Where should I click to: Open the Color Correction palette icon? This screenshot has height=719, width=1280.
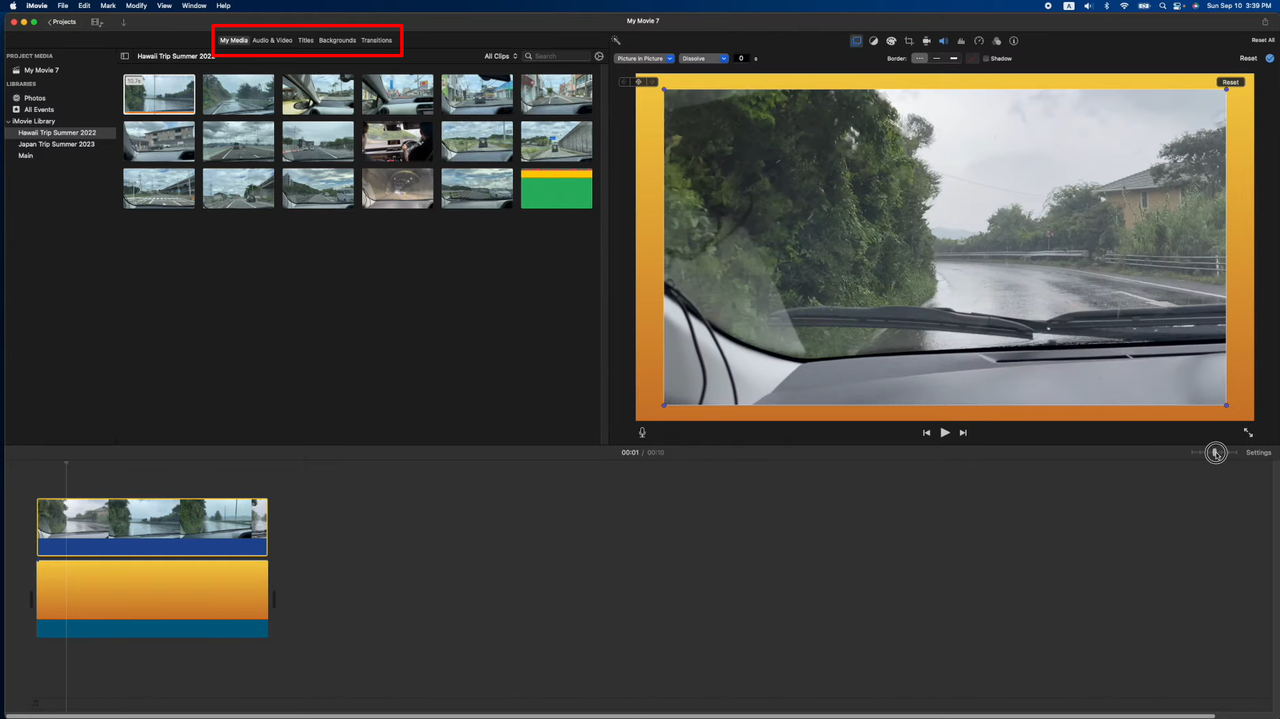coord(891,41)
